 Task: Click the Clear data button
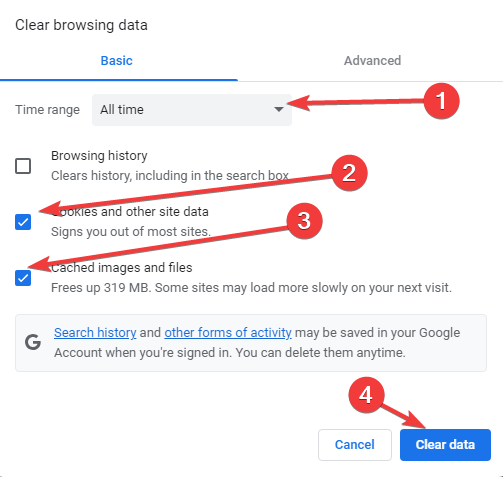coord(445,445)
